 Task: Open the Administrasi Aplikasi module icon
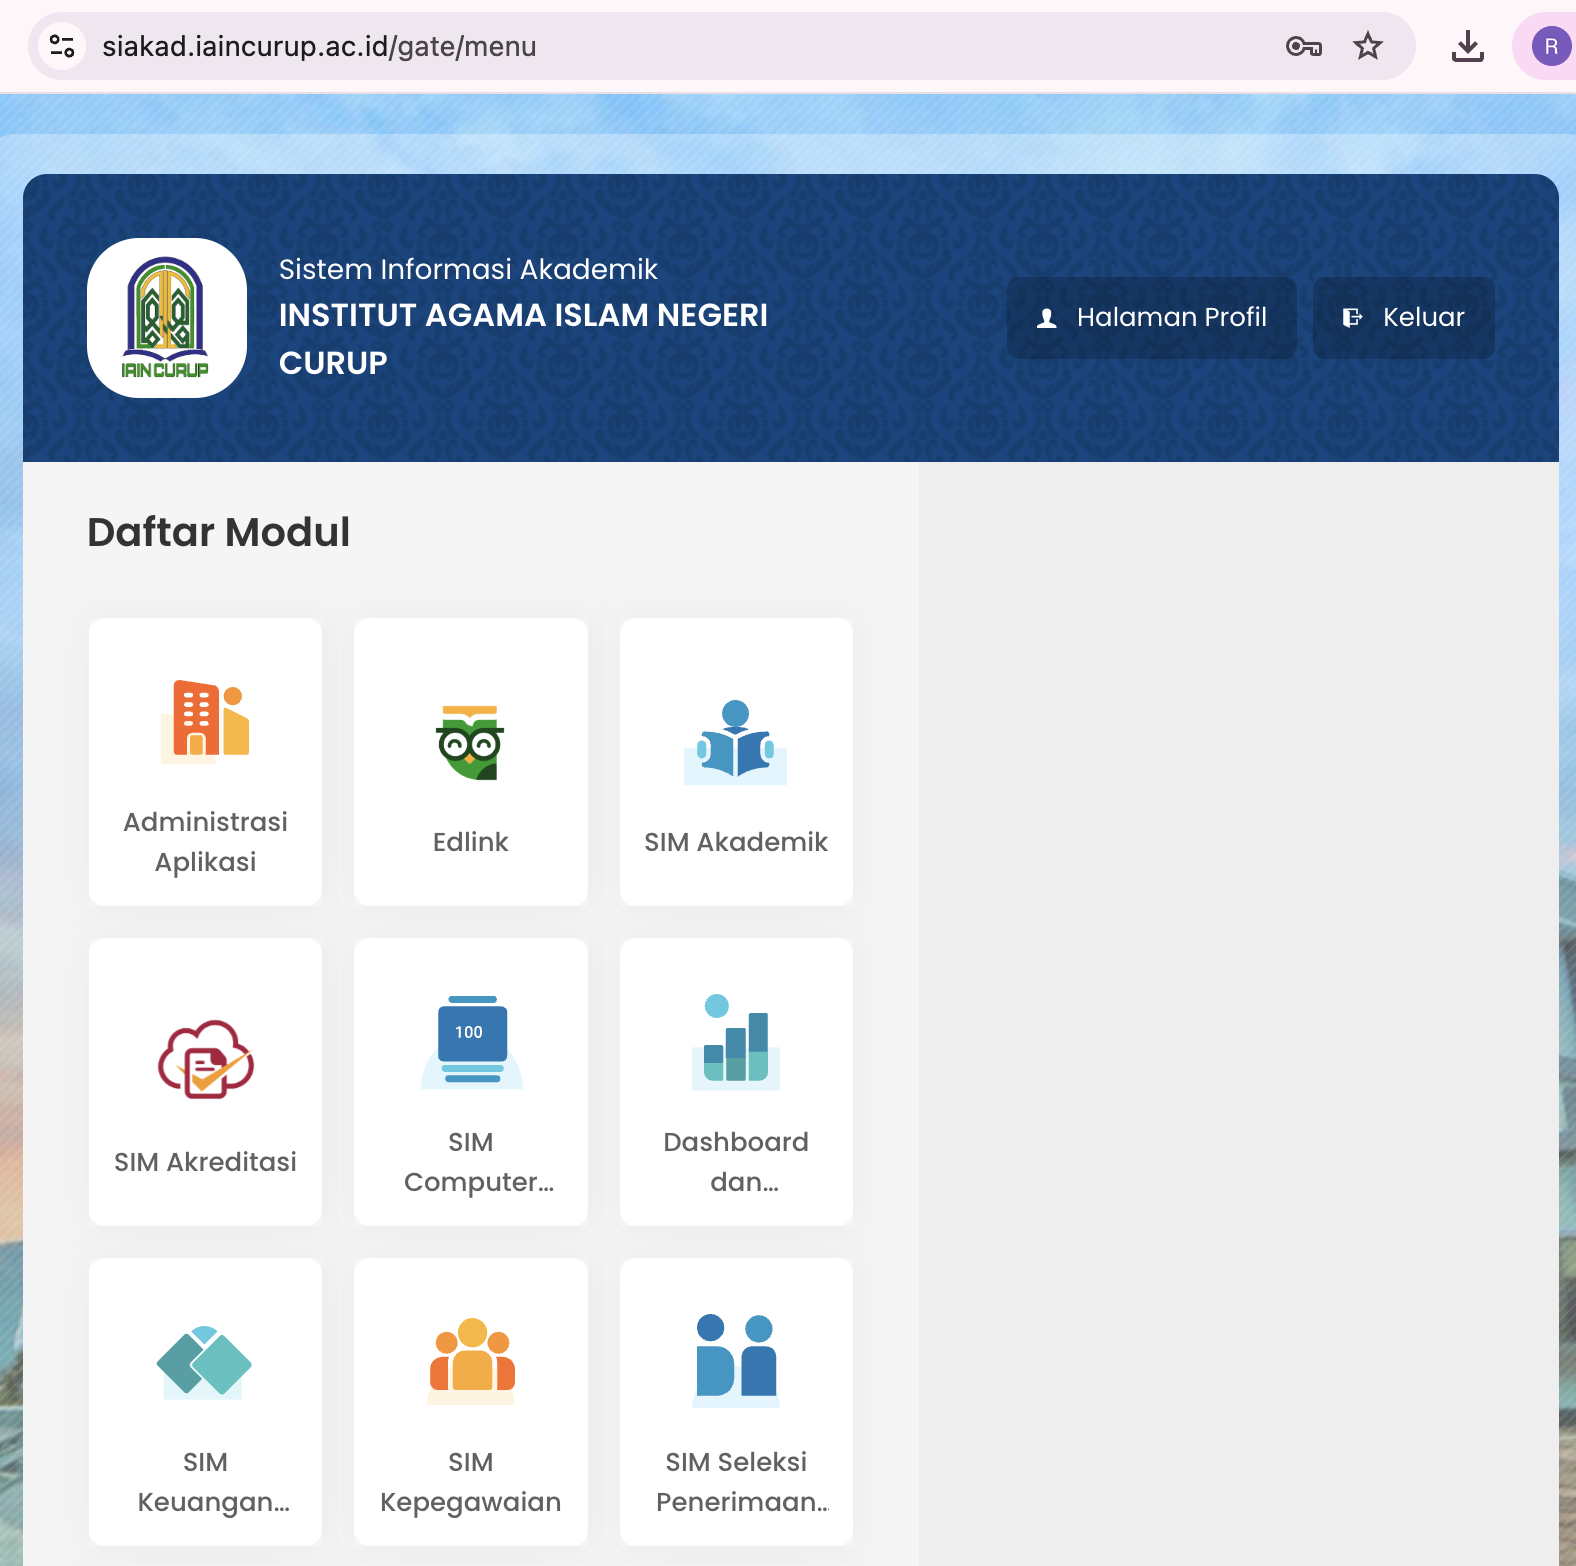click(205, 722)
